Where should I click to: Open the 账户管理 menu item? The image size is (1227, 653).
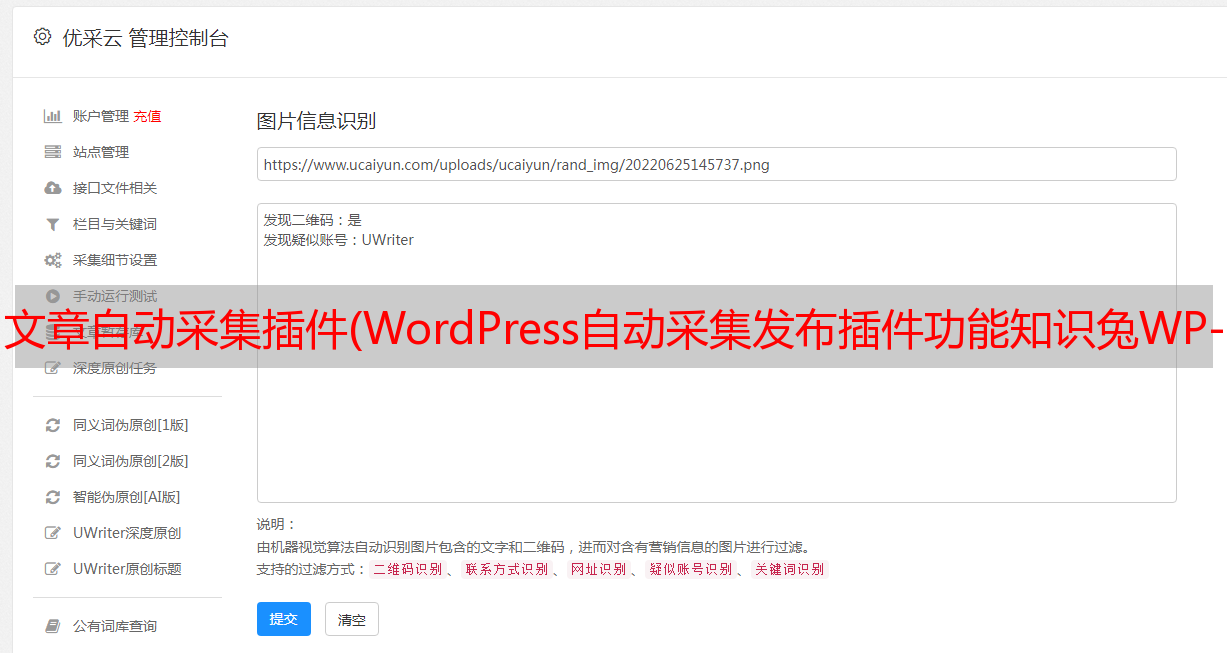pos(101,116)
